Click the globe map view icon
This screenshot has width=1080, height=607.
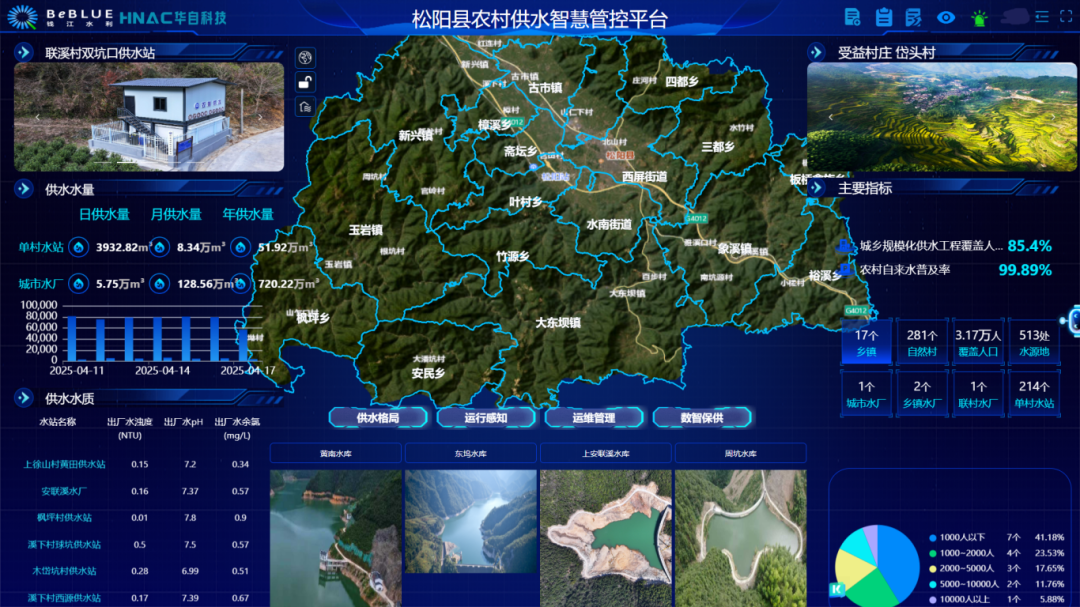pyautogui.click(x=305, y=57)
